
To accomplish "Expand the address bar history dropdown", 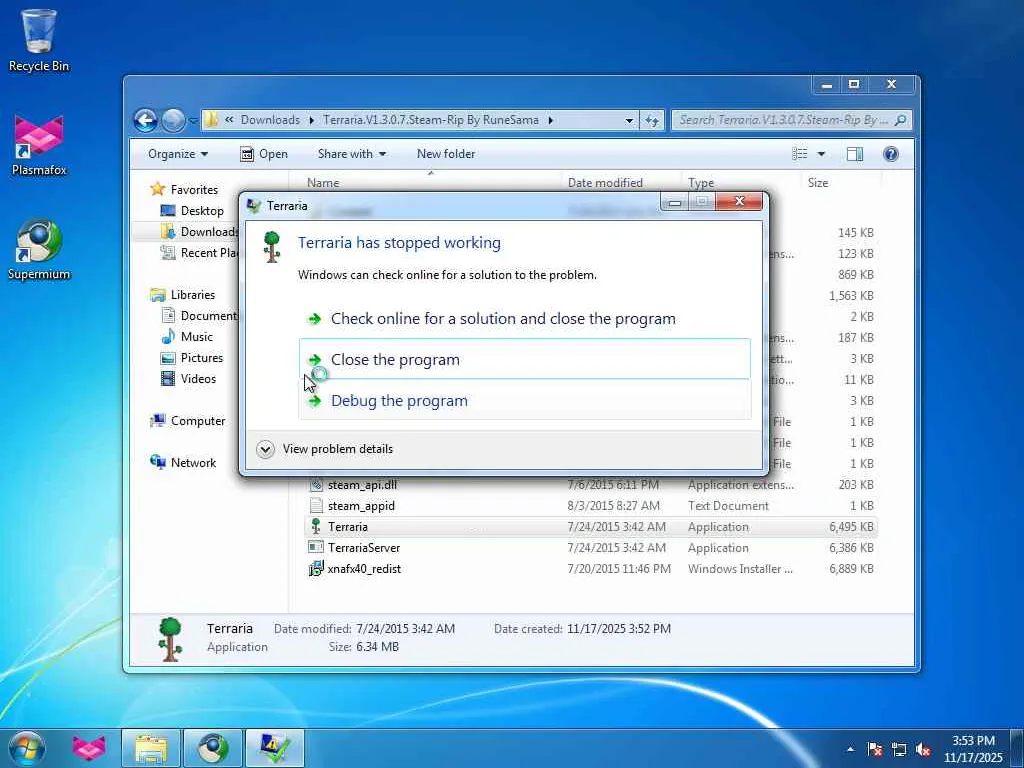I will tap(629, 120).
